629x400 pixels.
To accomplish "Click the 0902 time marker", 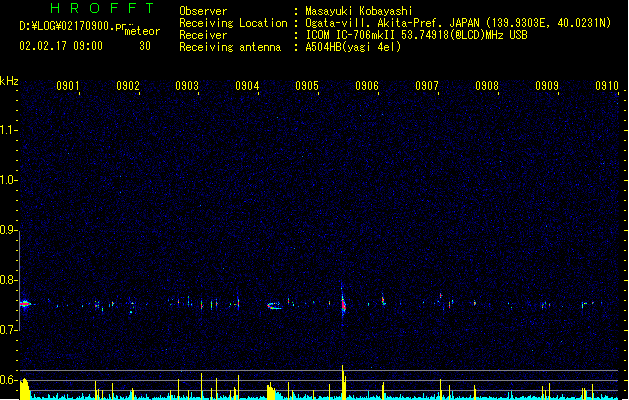I will [128, 86].
